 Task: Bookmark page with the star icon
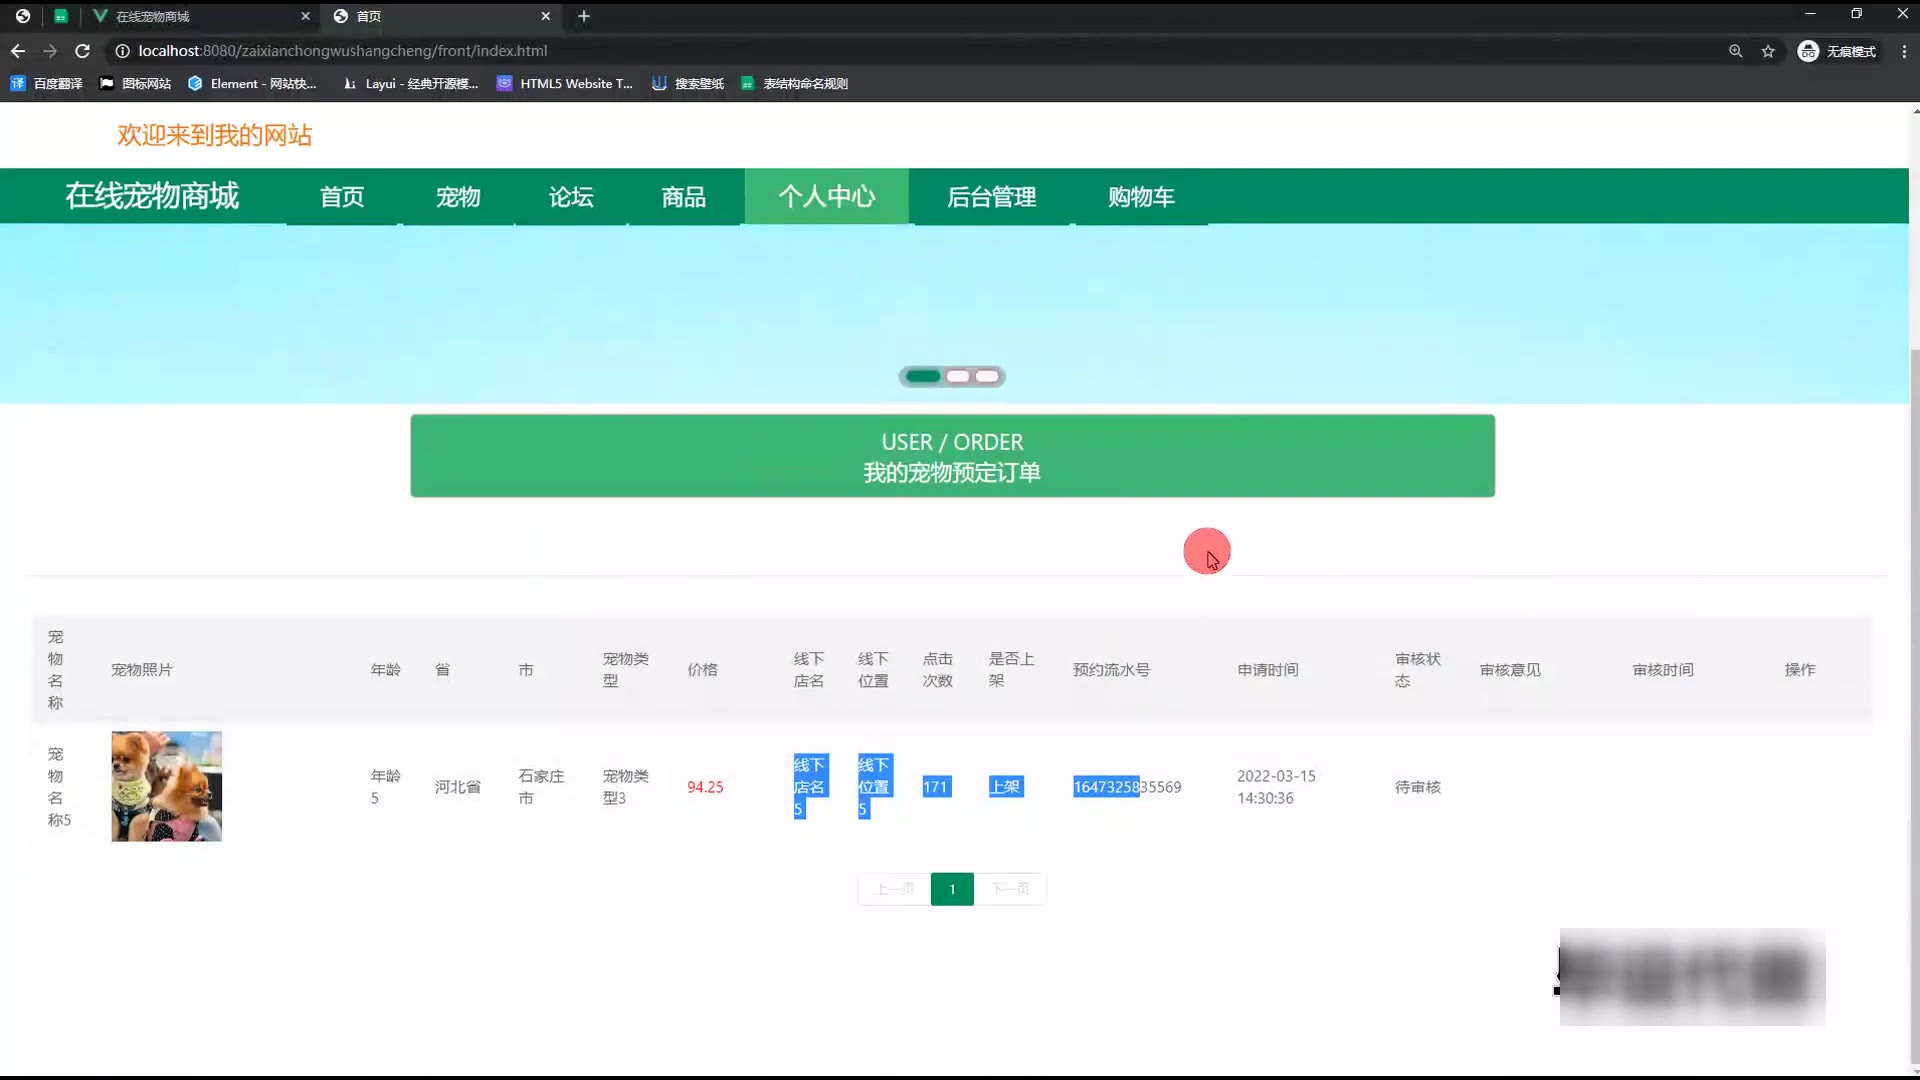click(1768, 51)
